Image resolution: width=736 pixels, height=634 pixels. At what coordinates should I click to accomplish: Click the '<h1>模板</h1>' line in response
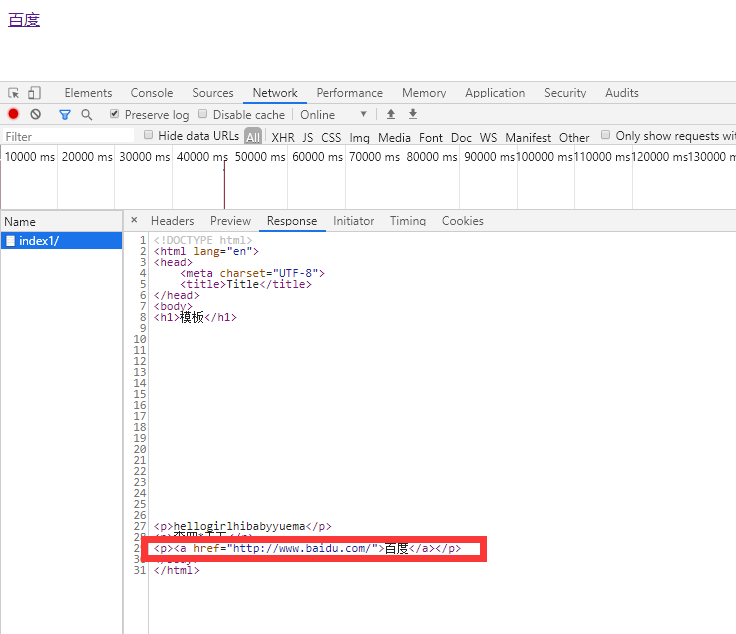(195, 318)
